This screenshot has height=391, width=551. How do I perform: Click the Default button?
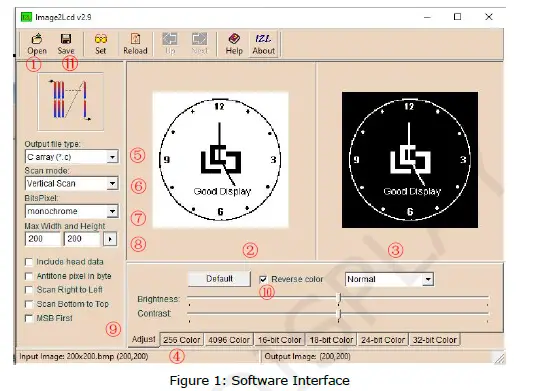tap(219, 279)
